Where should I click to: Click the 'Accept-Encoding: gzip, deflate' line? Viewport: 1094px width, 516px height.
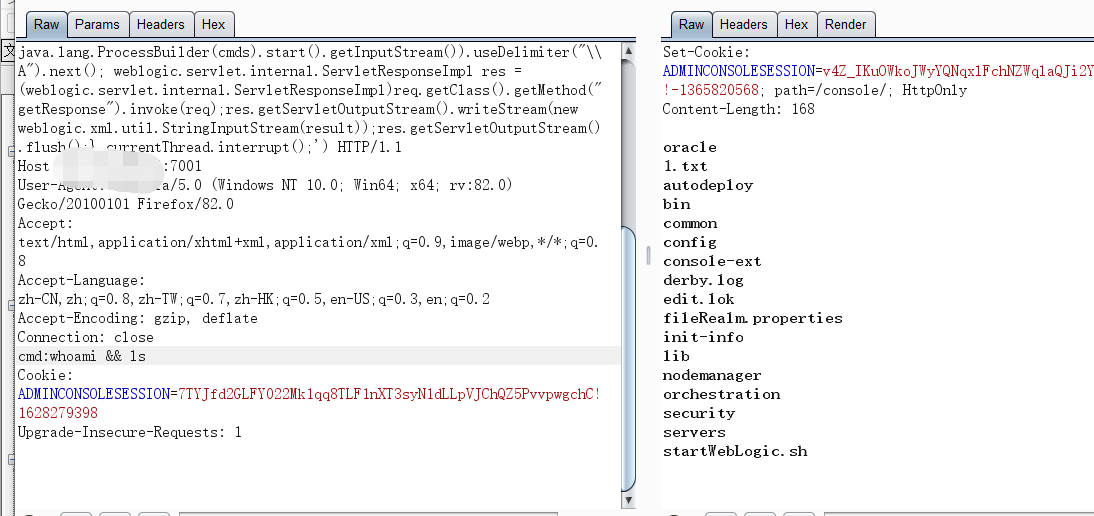tap(137, 319)
